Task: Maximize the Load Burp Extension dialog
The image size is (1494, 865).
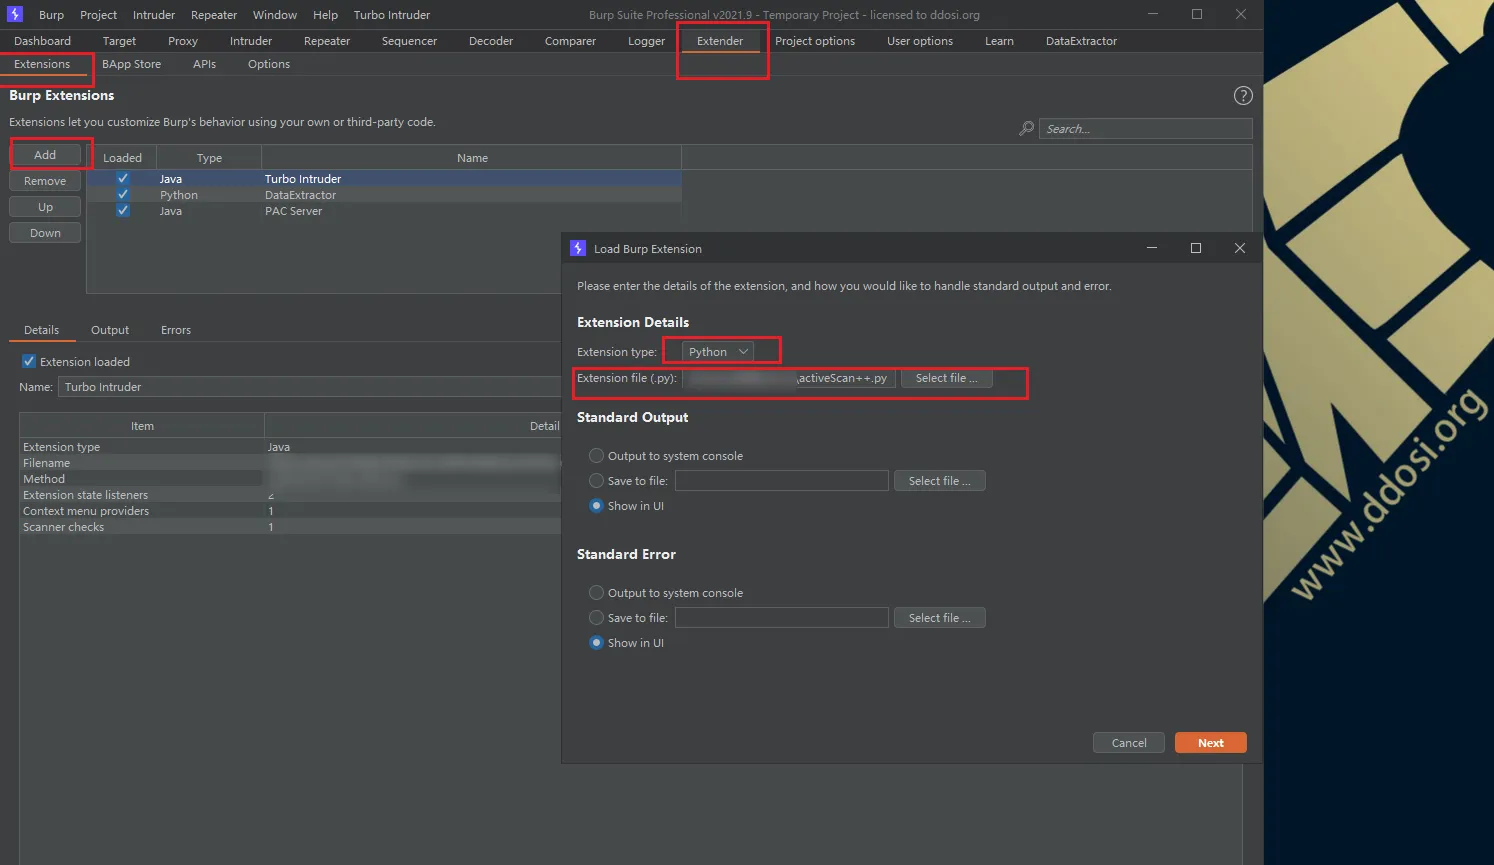Action: coord(1196,248)
